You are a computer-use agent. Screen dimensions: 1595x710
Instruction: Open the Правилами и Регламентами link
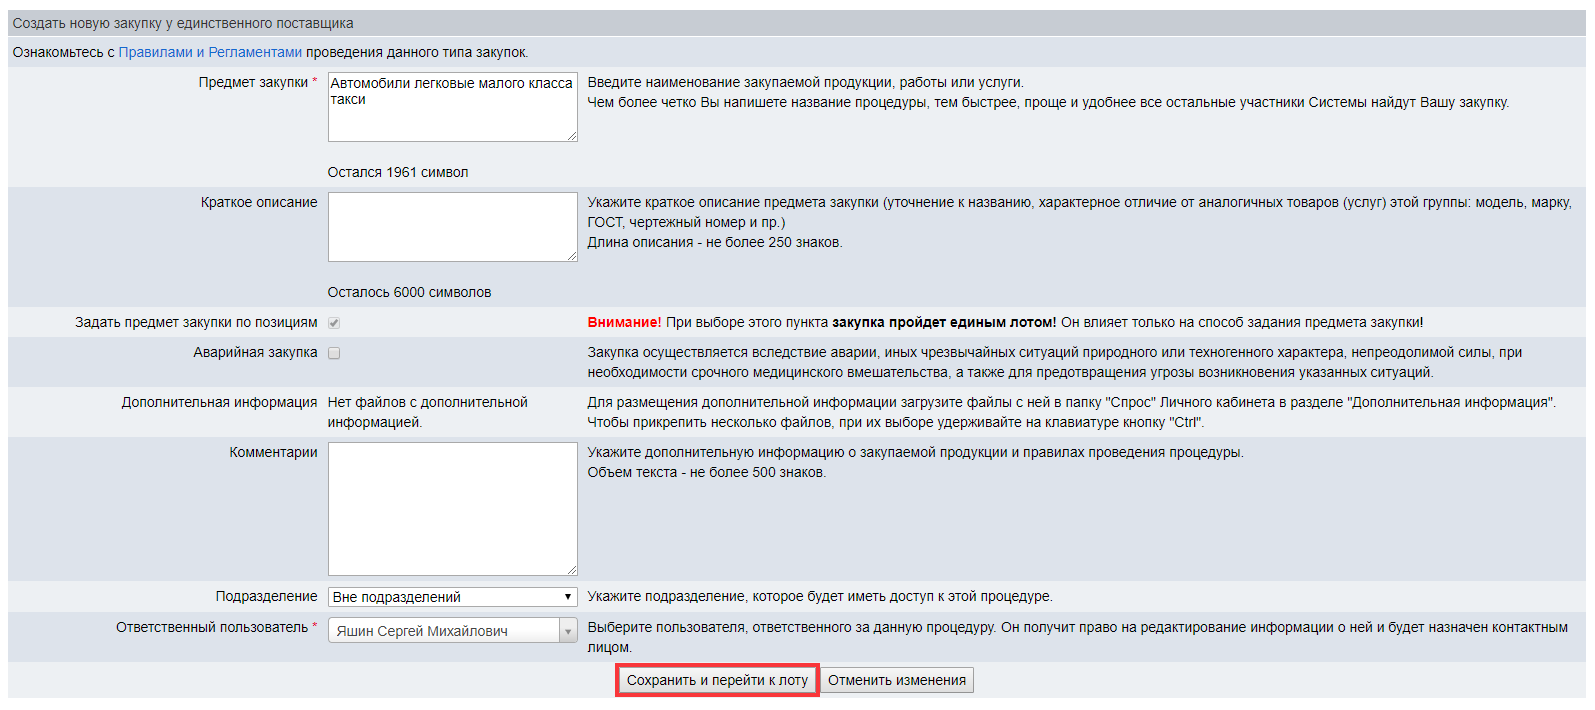coord(210,52)
